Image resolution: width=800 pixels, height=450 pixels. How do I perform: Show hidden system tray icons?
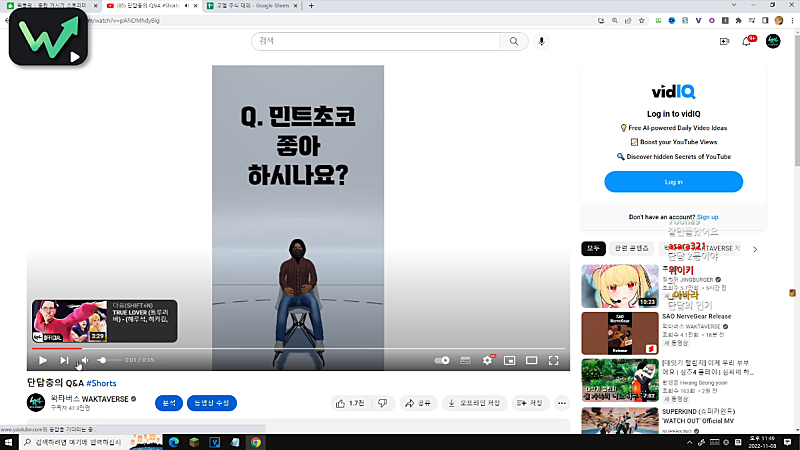(x=689, y=442)
